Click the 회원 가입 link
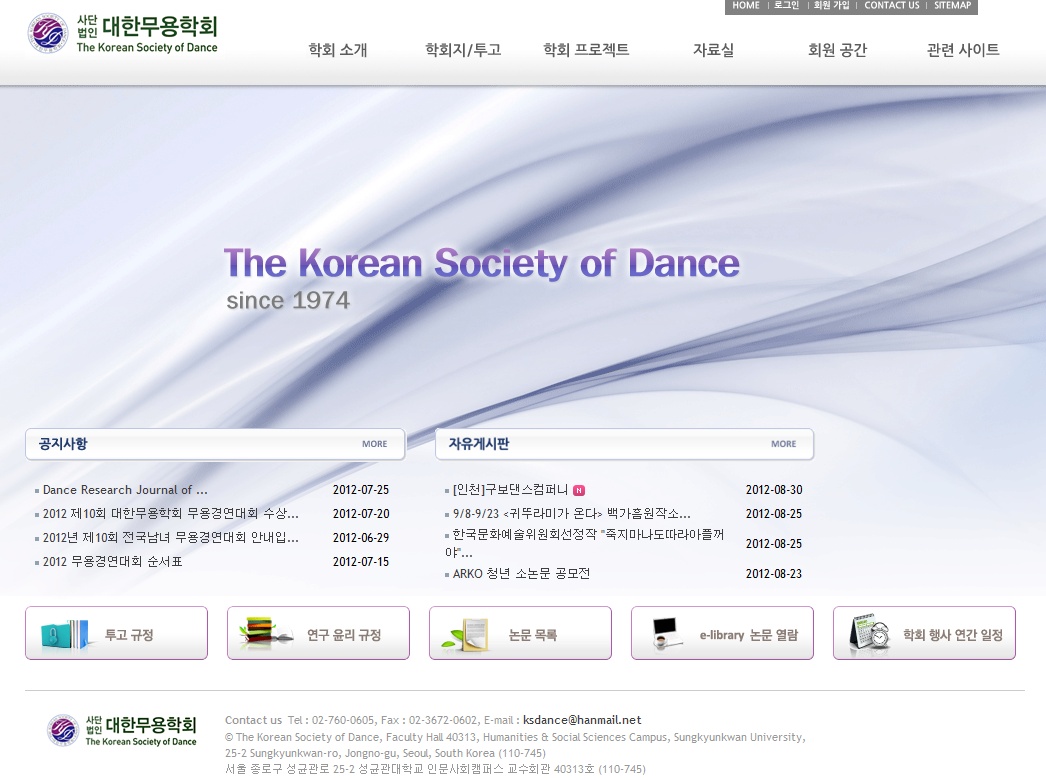 click(831, 5)
